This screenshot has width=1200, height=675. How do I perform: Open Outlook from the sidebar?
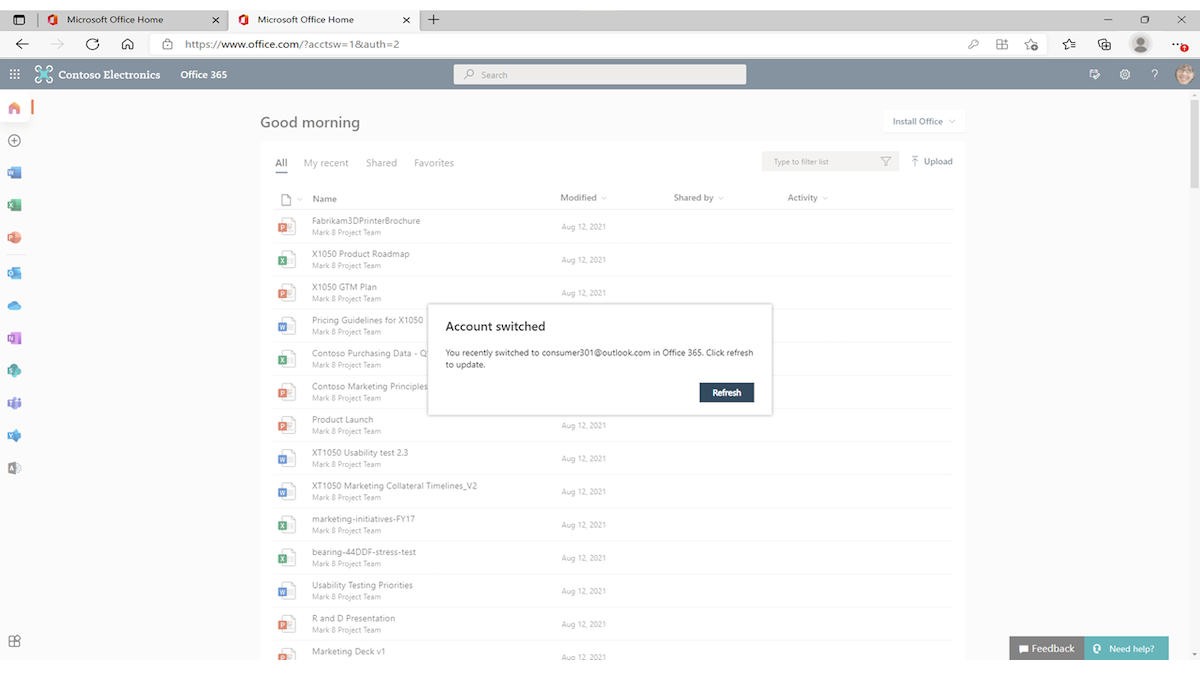(14, 272)
